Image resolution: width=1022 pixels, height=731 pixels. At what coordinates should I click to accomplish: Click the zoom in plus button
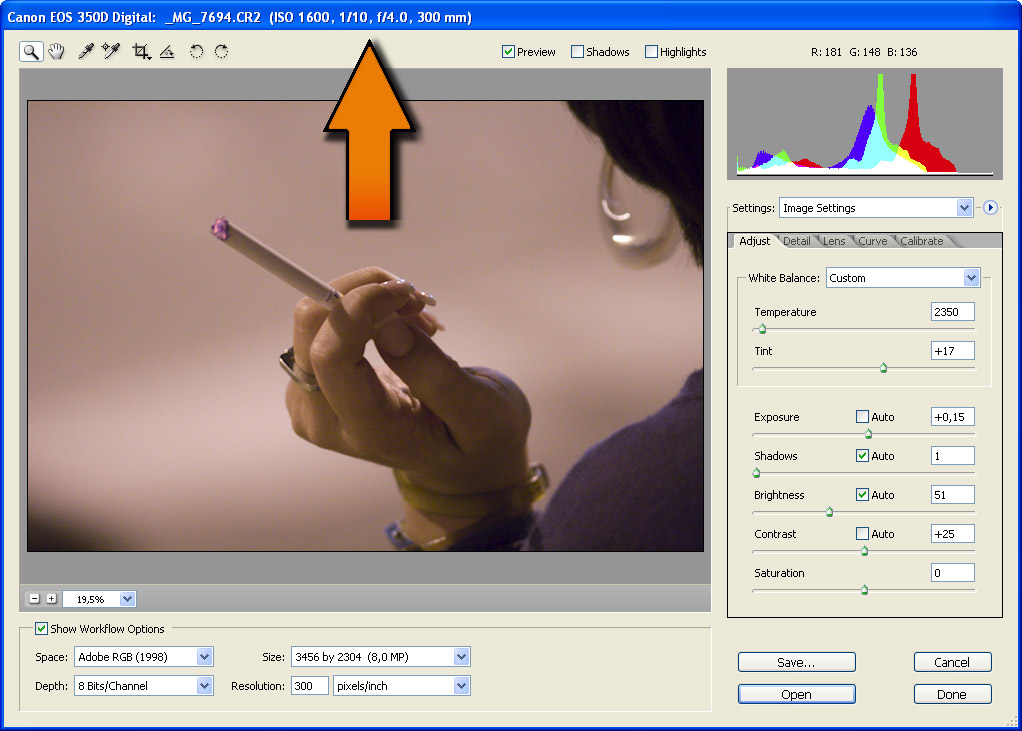coord(51,599)
